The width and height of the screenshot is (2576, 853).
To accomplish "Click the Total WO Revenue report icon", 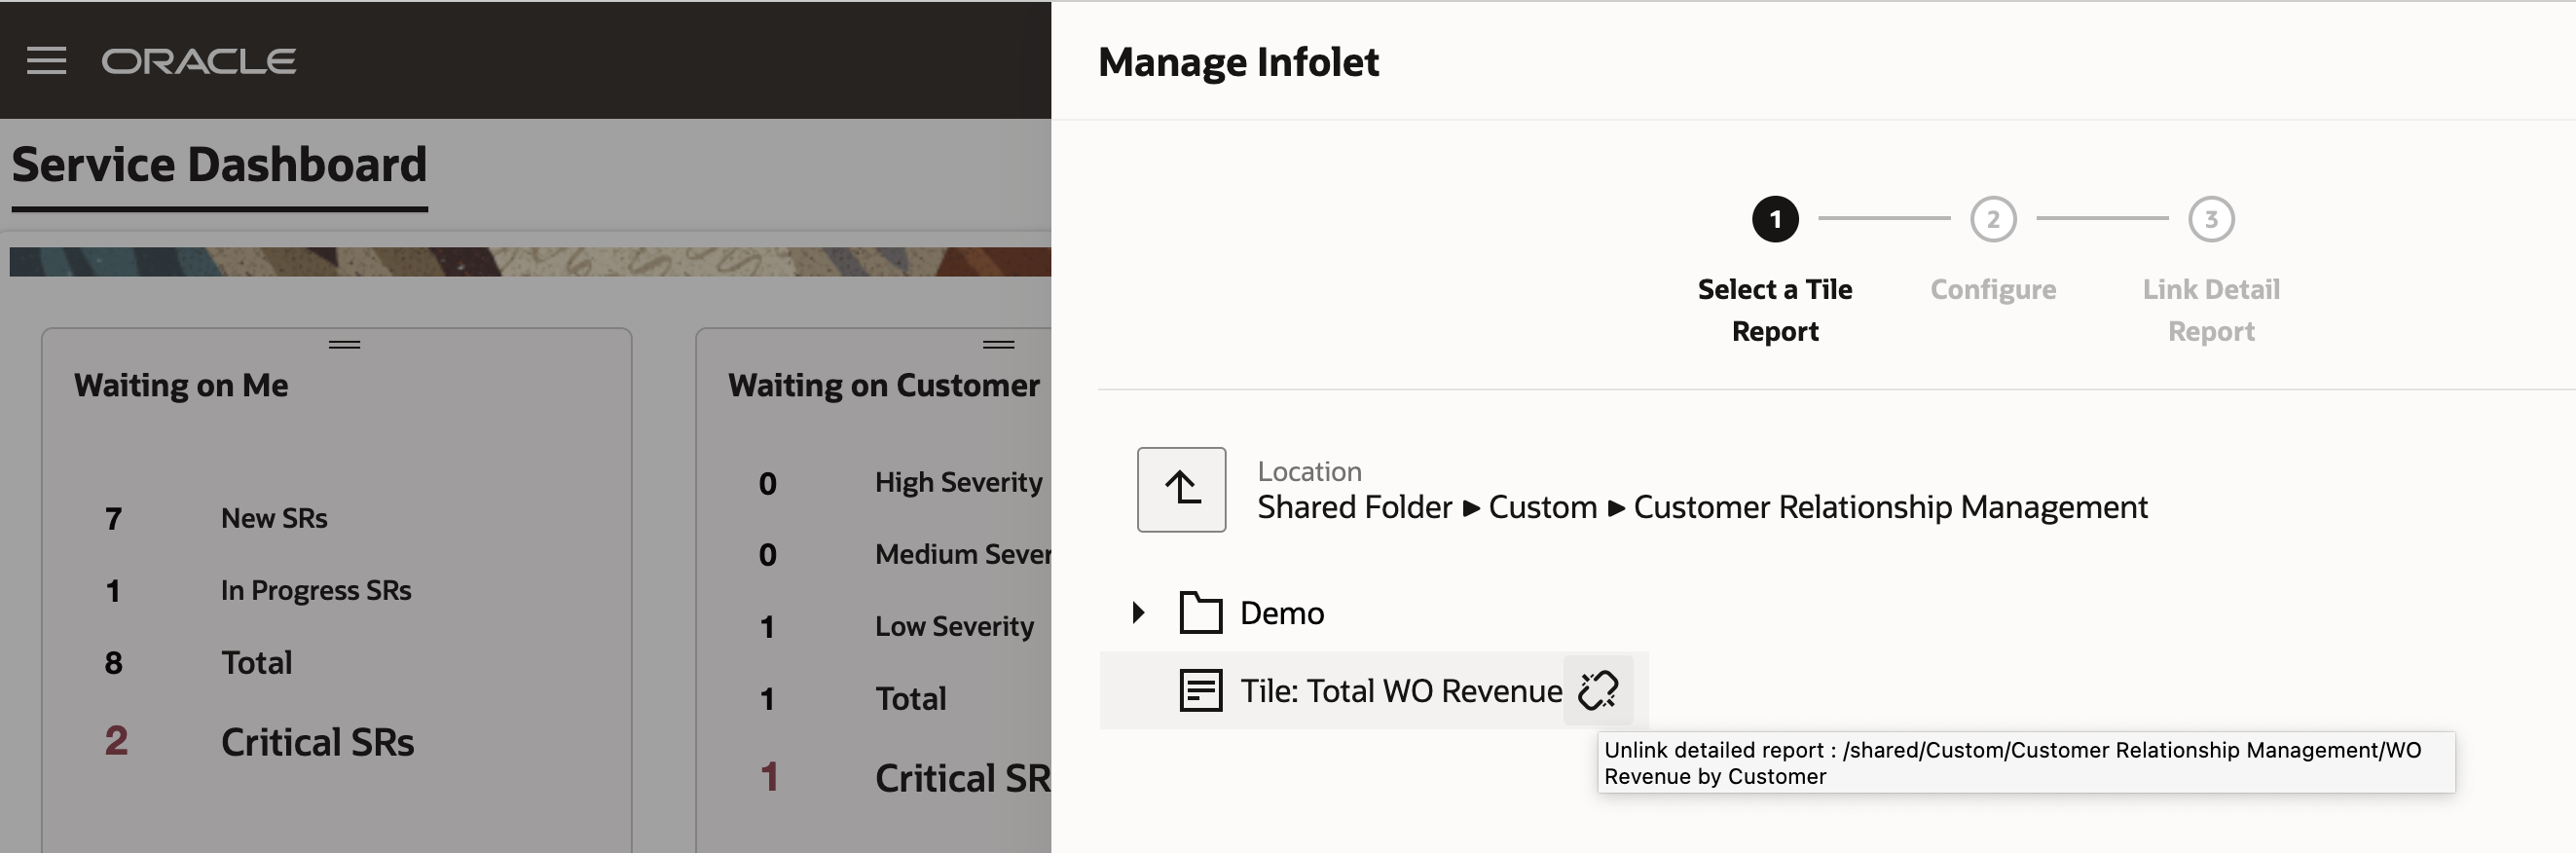I will pos(1200,691).
